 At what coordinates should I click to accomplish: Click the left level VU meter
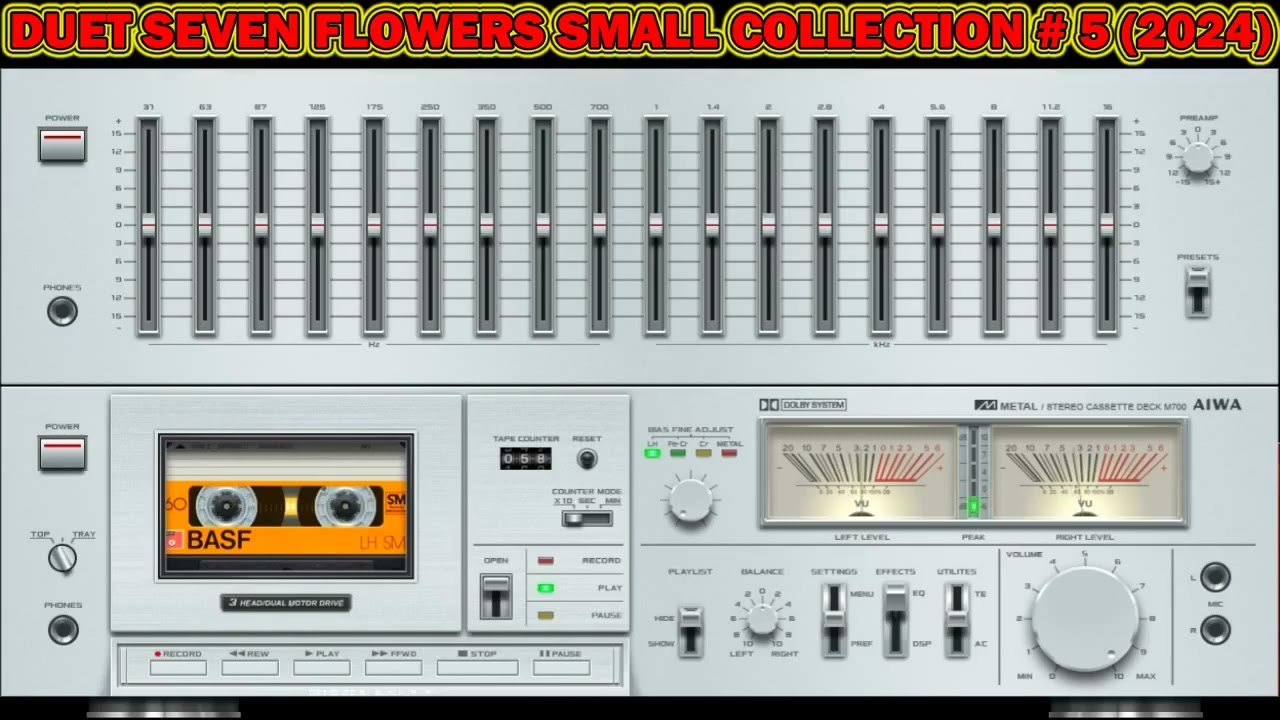(860, 472)
